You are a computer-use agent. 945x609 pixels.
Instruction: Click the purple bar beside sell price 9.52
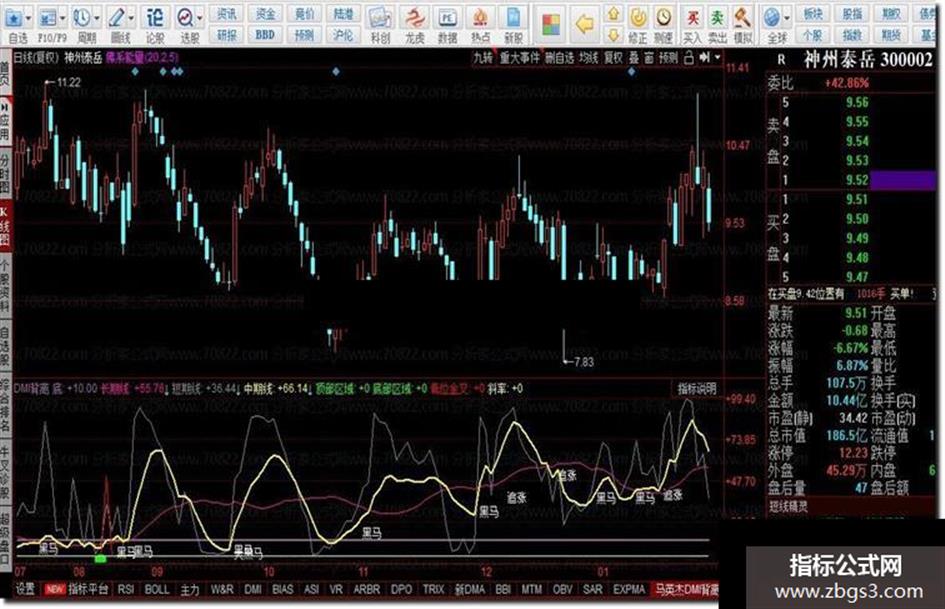[x=903, y=180]
